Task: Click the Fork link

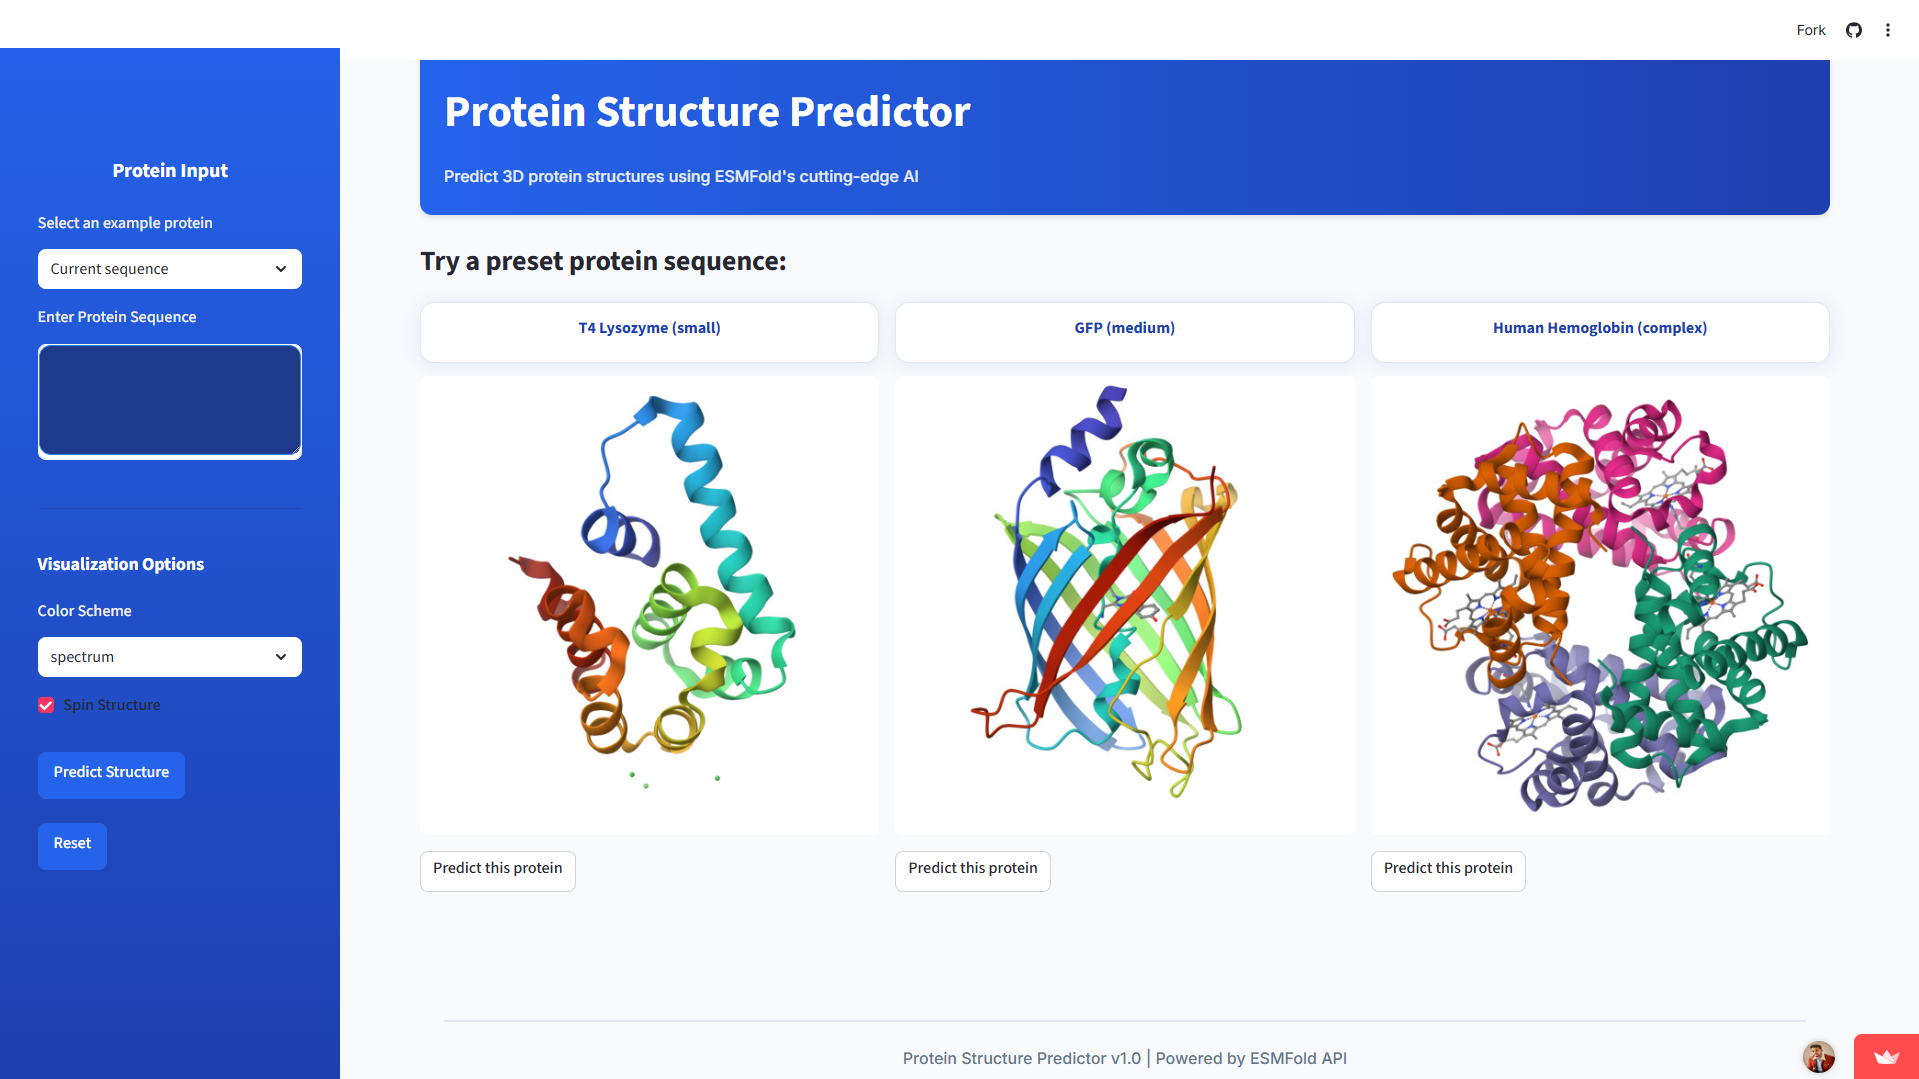Action: point(1809,30)
